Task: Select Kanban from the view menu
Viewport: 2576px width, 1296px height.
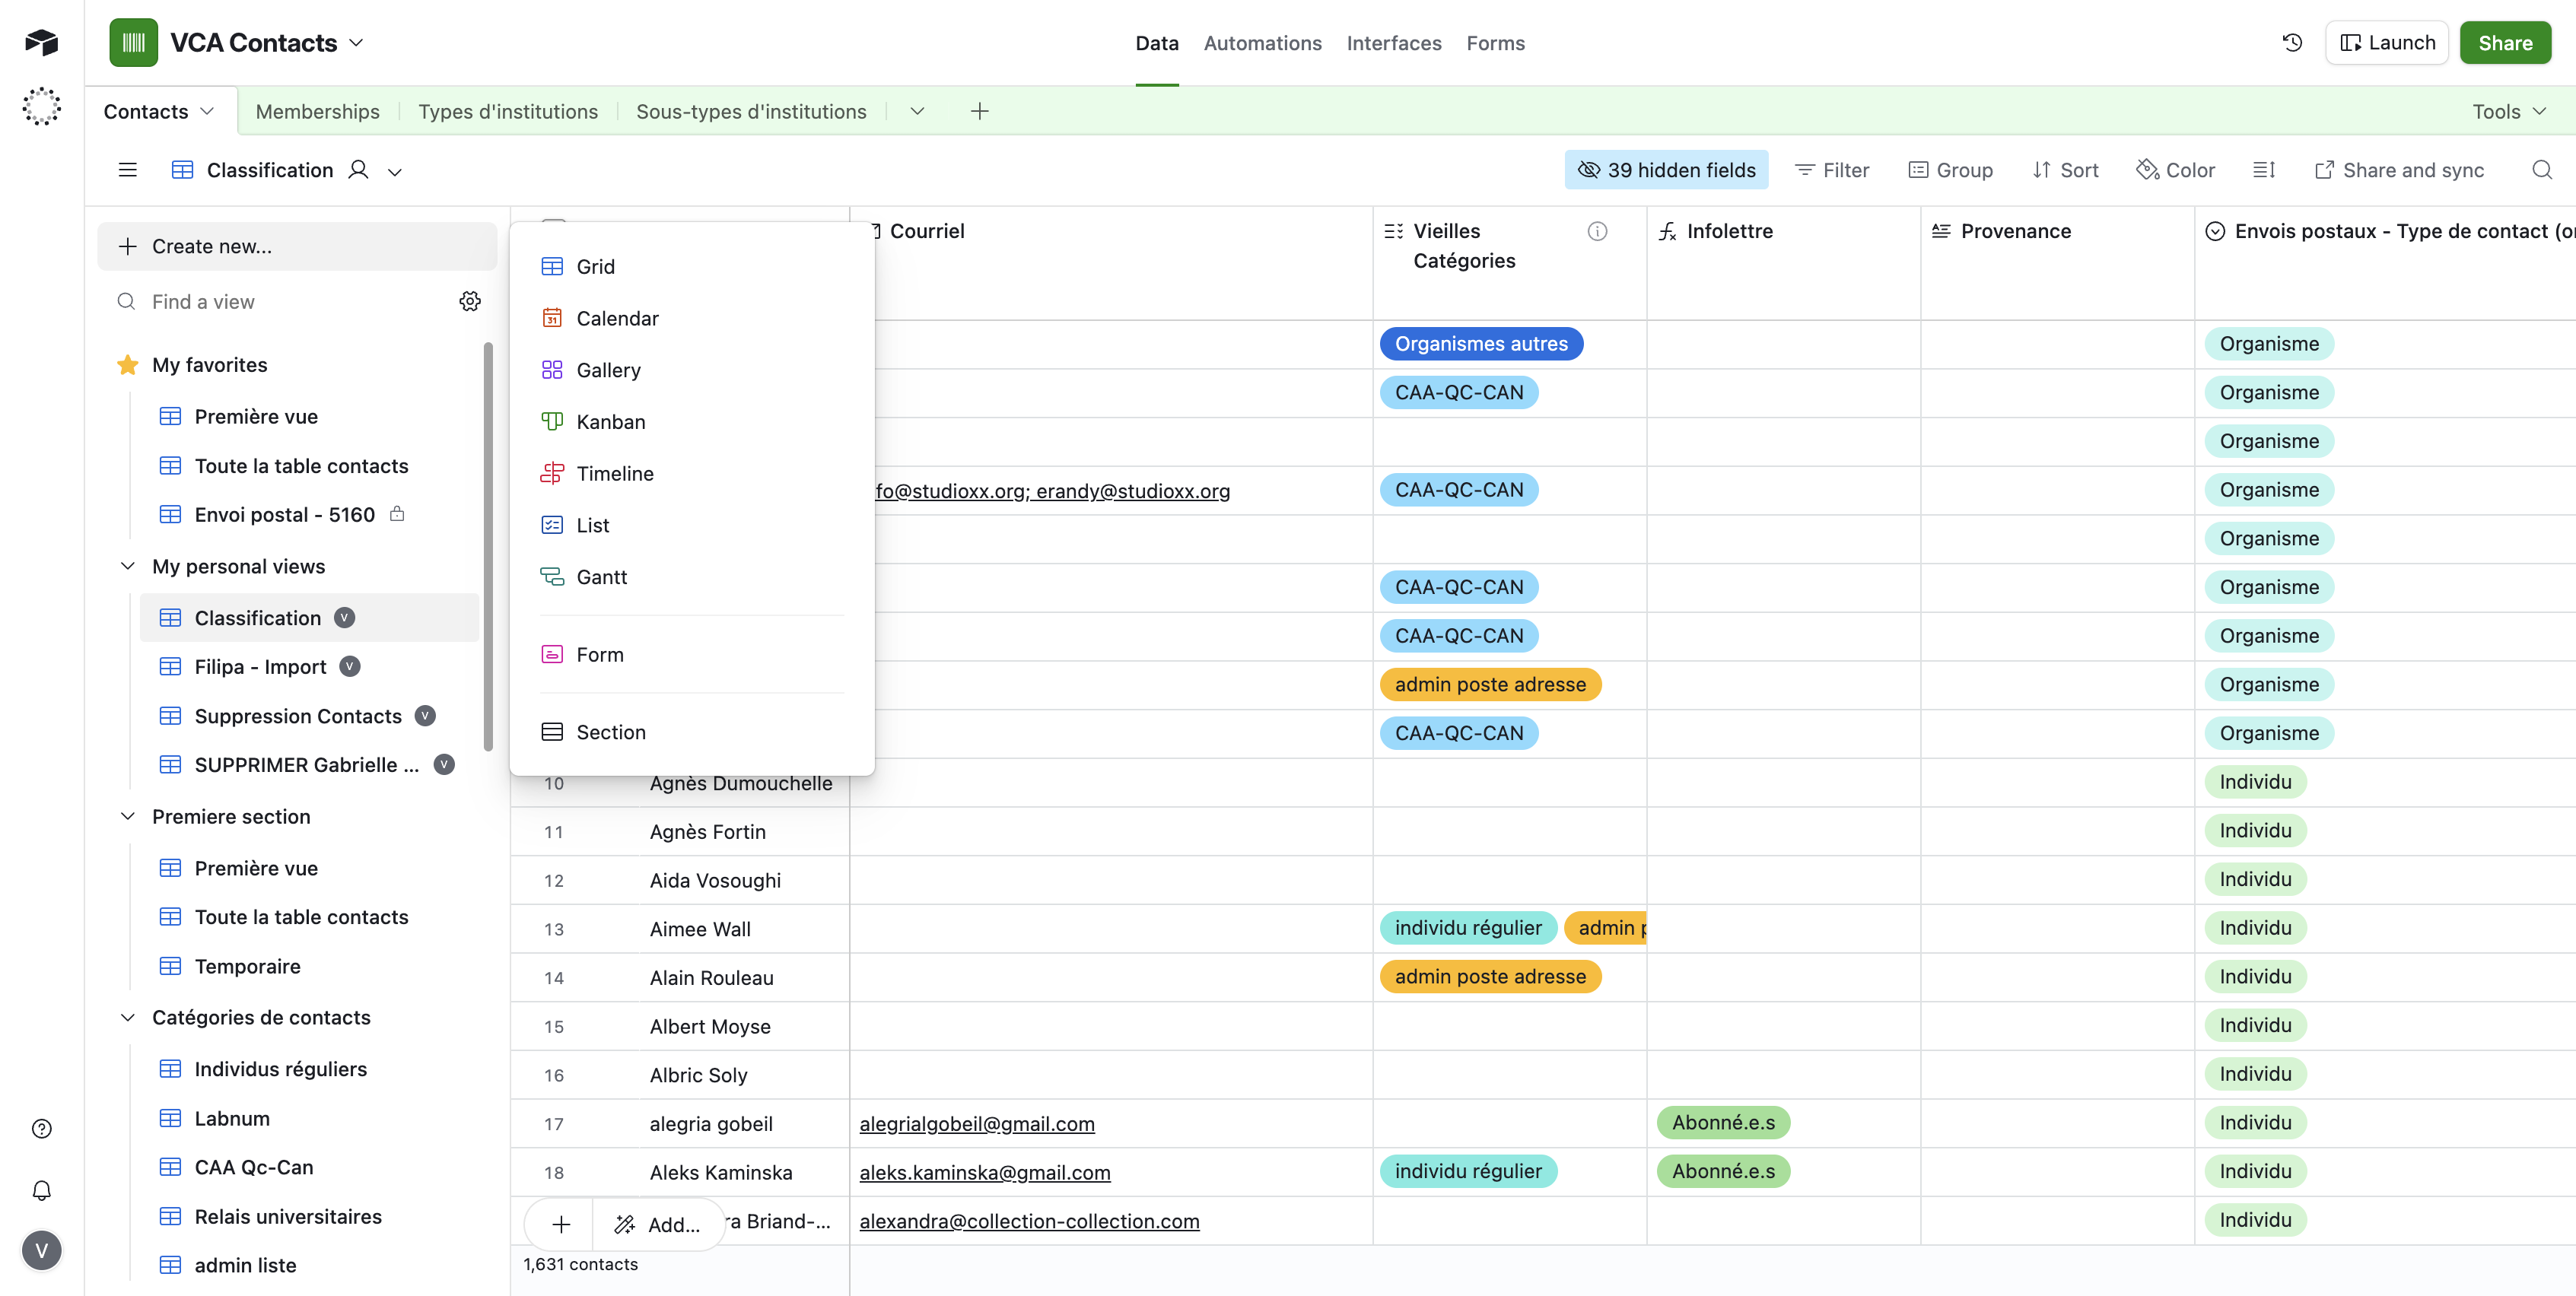Action: click(610, 422)
